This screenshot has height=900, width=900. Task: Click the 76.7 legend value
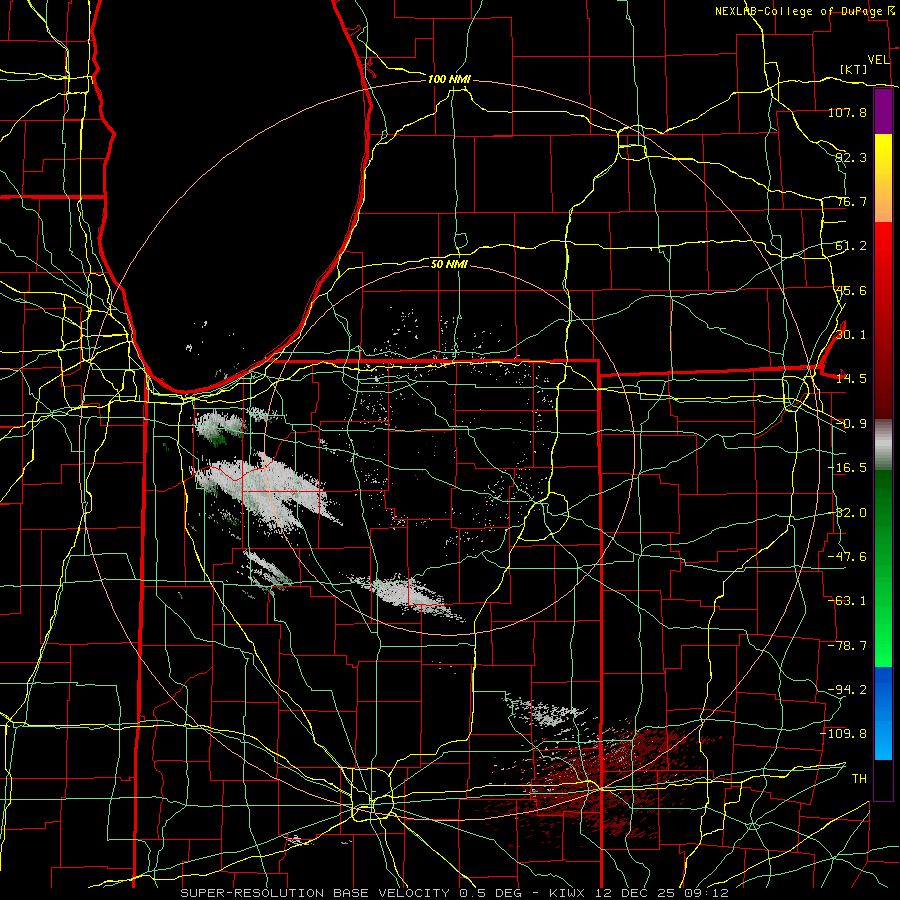click(851, 201)
